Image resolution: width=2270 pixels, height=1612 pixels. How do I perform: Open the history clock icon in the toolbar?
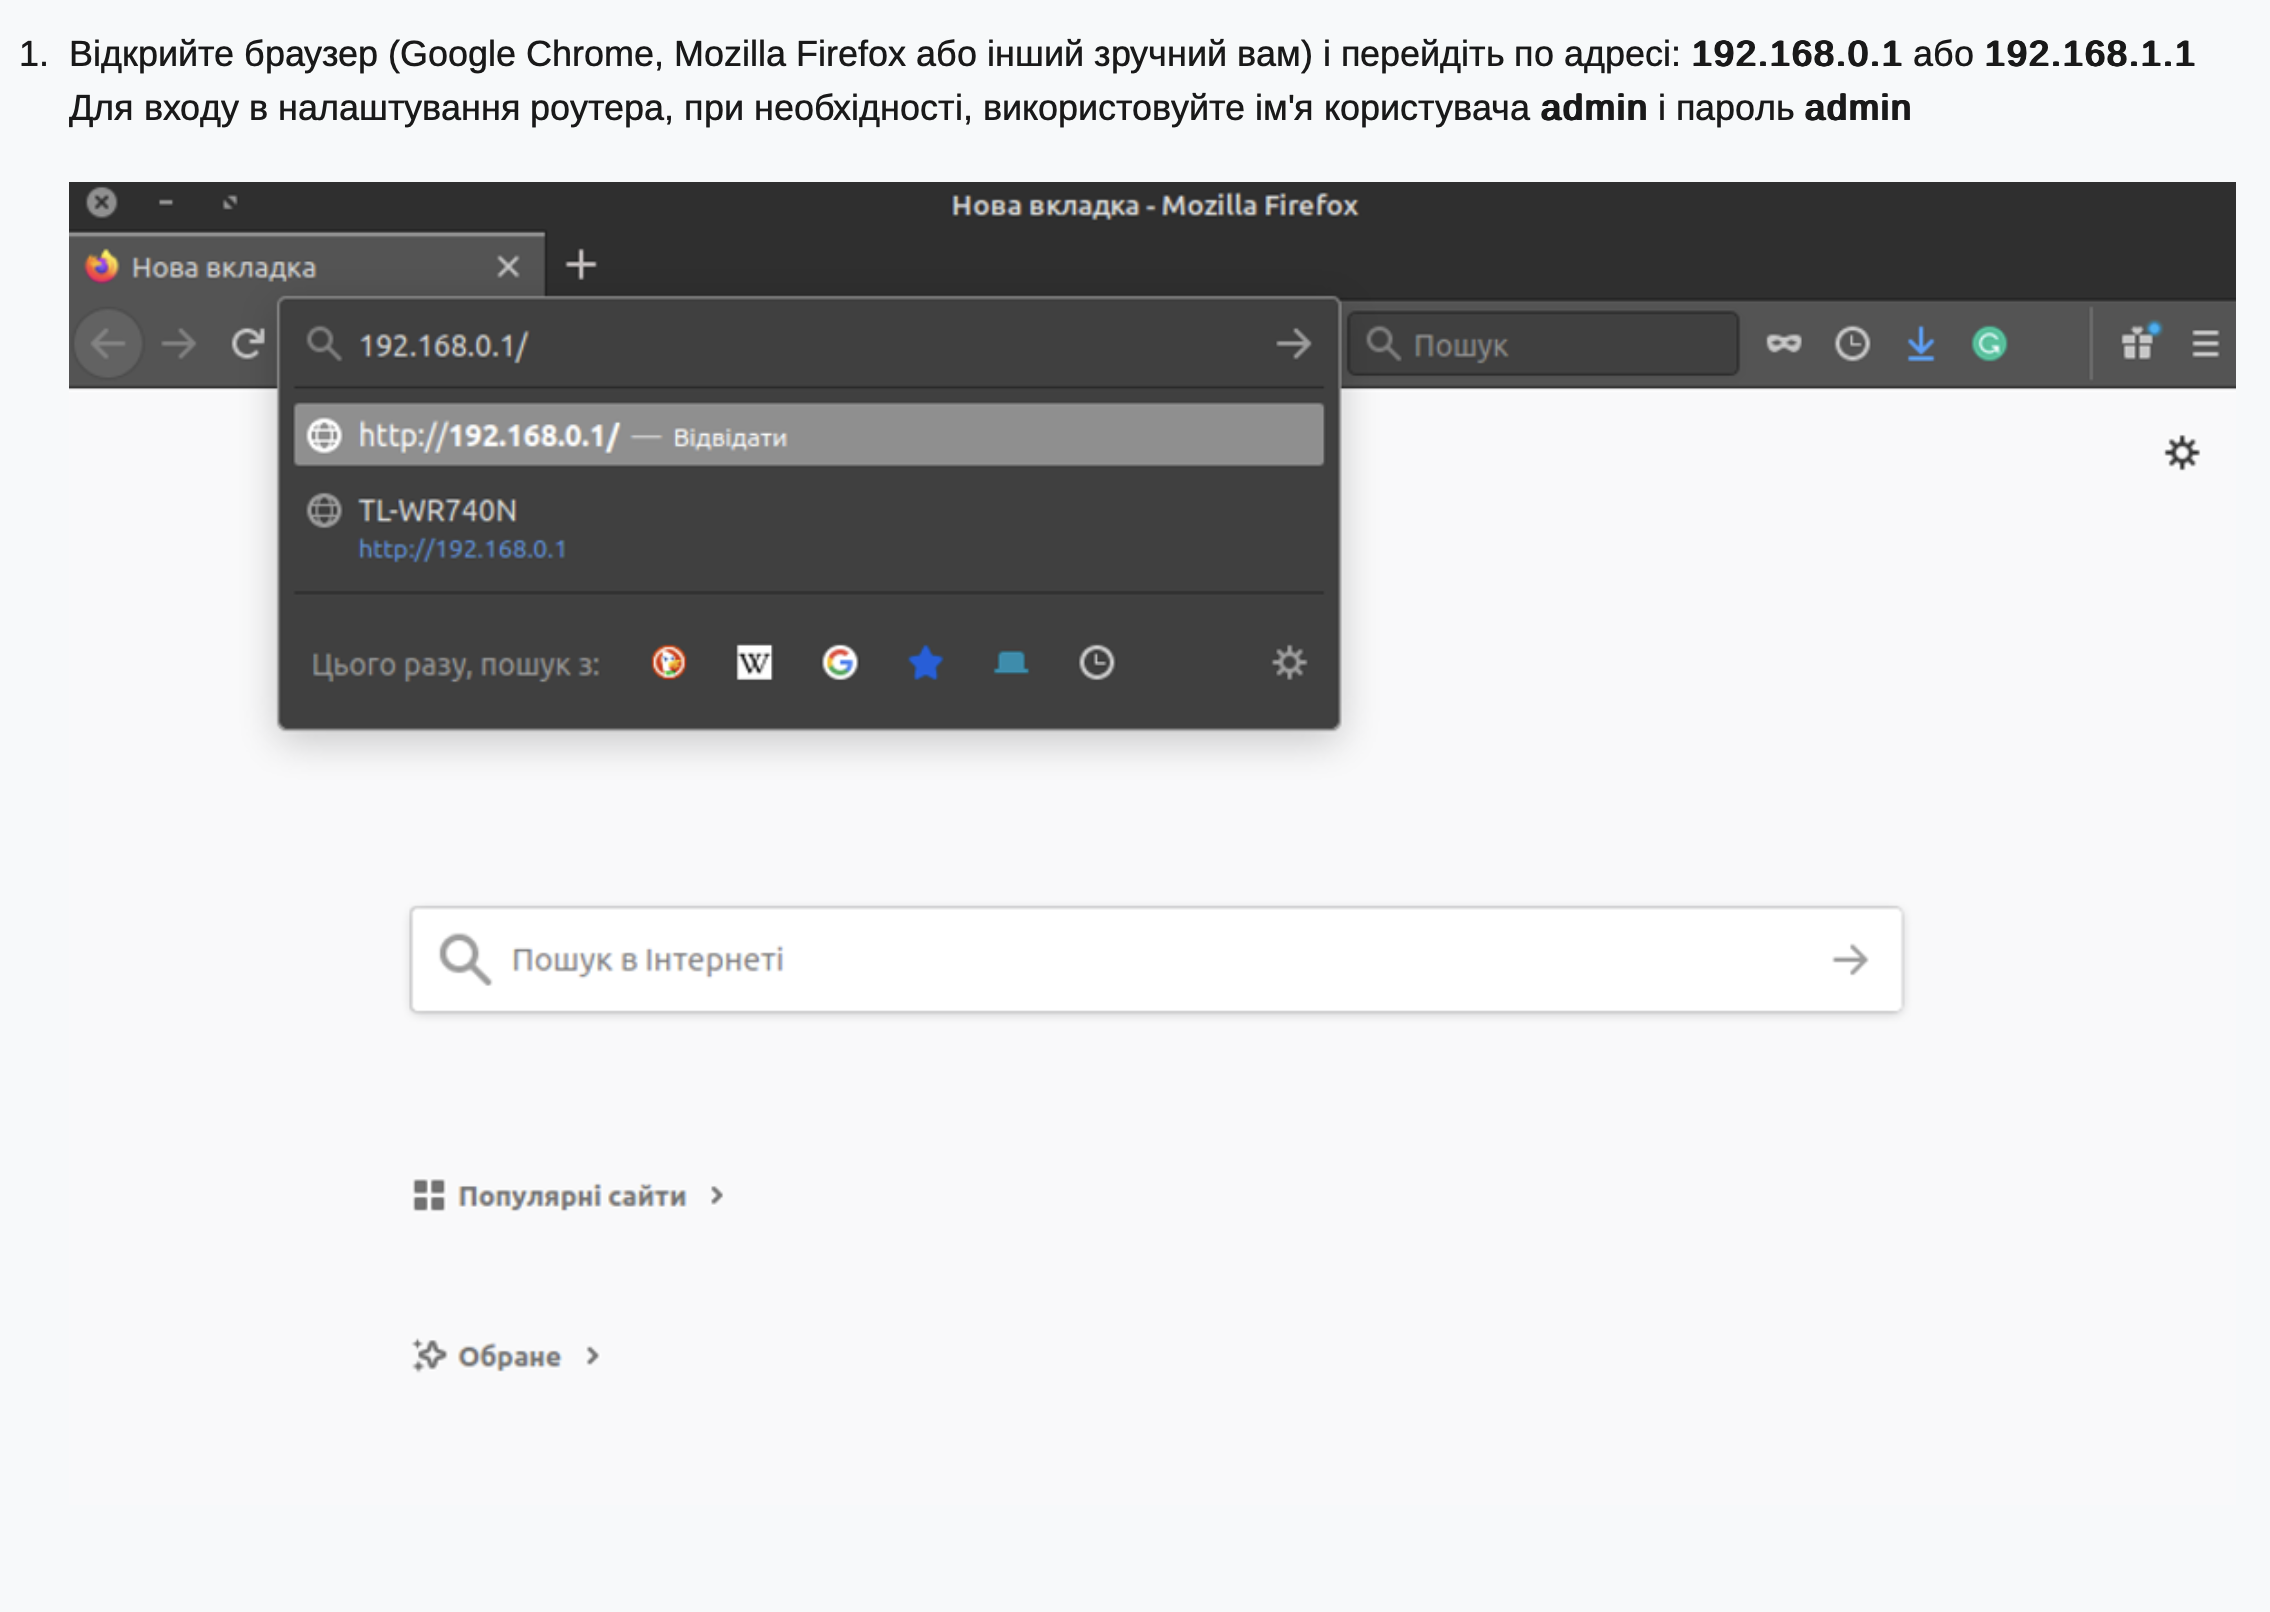click(x=1852, y=344)
